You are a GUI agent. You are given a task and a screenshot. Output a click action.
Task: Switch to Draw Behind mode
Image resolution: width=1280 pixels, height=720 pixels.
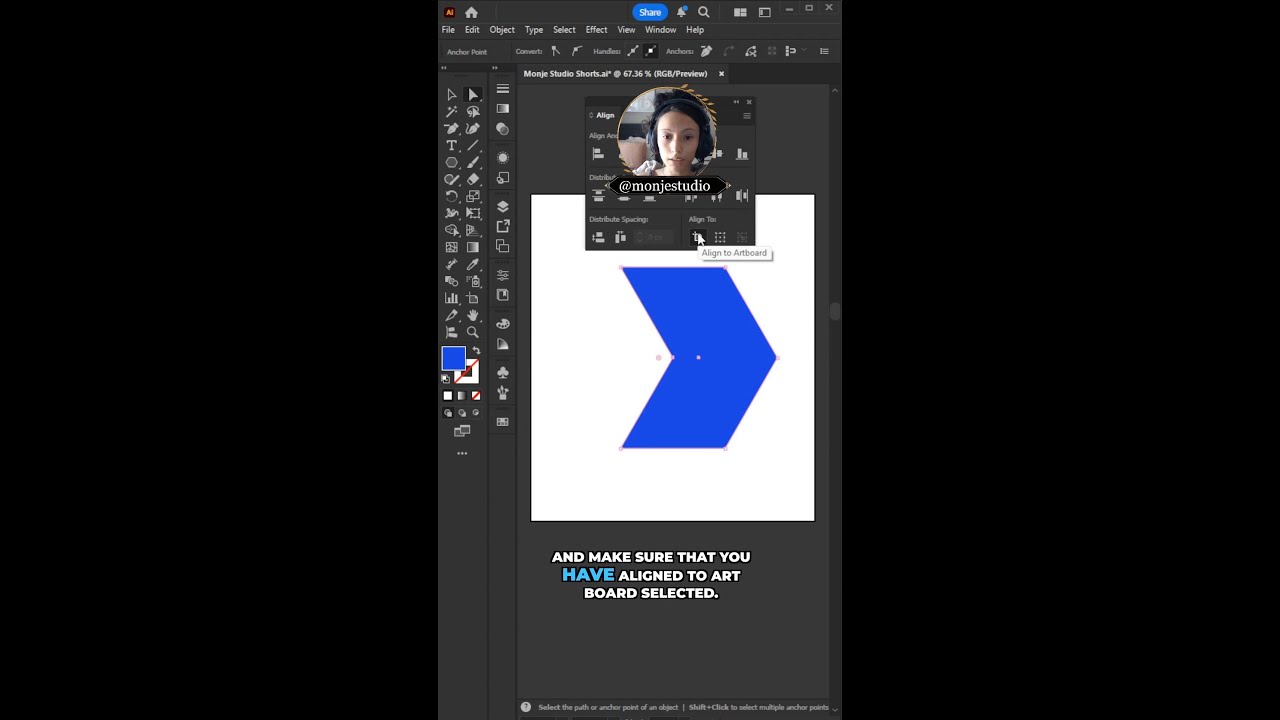(x=462, y=413)
